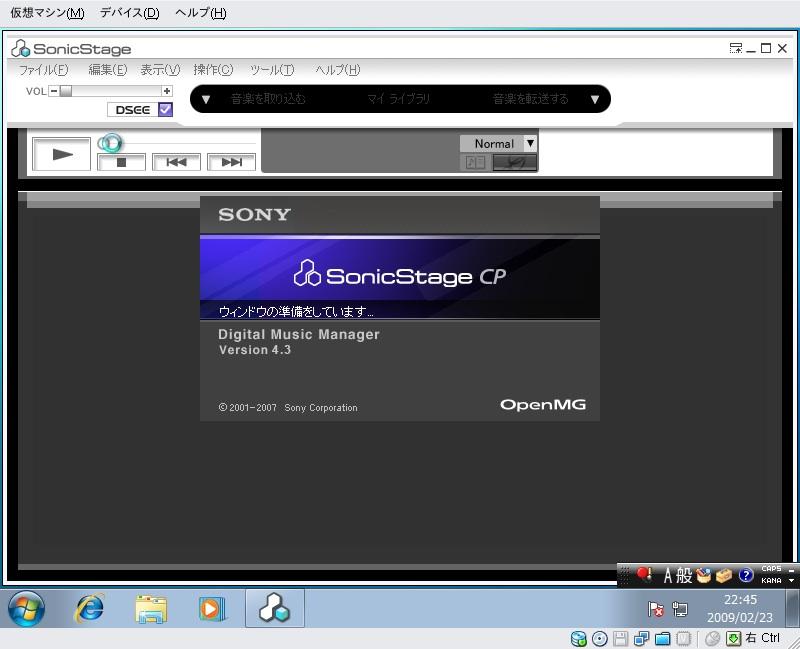Switch to マイ ライブラリ tab
800x649 pixels.
(398, 99)
